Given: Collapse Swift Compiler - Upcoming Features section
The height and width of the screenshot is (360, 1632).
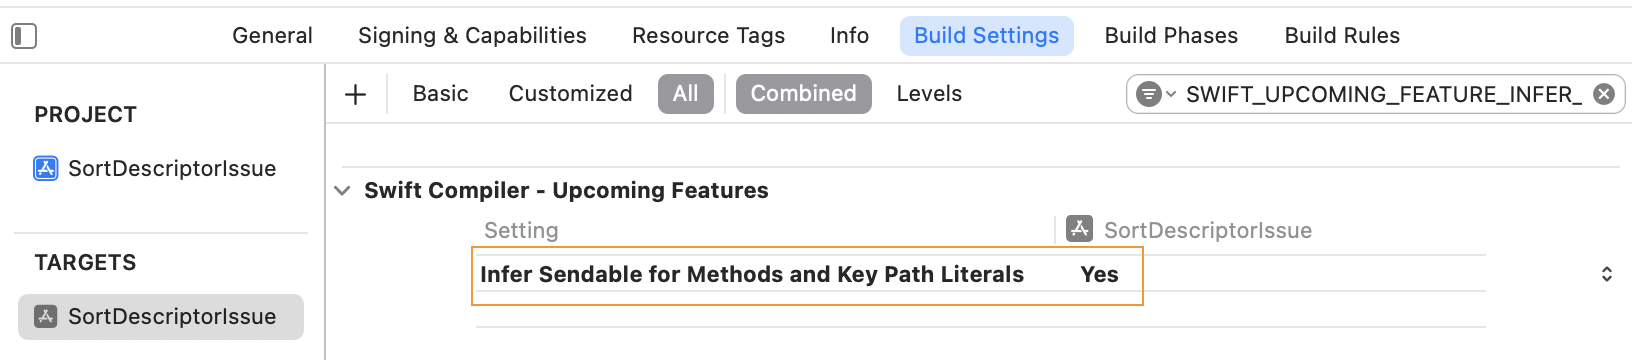Looking at the screenshot, I should (342, 190).
